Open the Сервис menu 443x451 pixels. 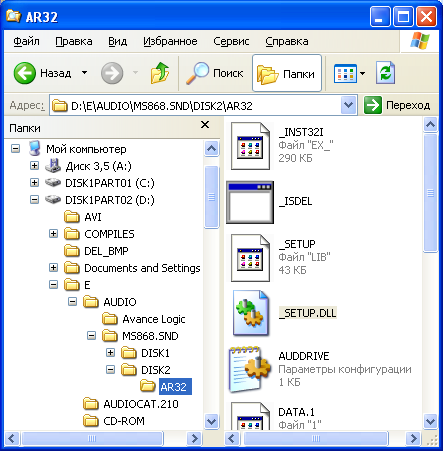pyautogui.click(x=231, y=41)
